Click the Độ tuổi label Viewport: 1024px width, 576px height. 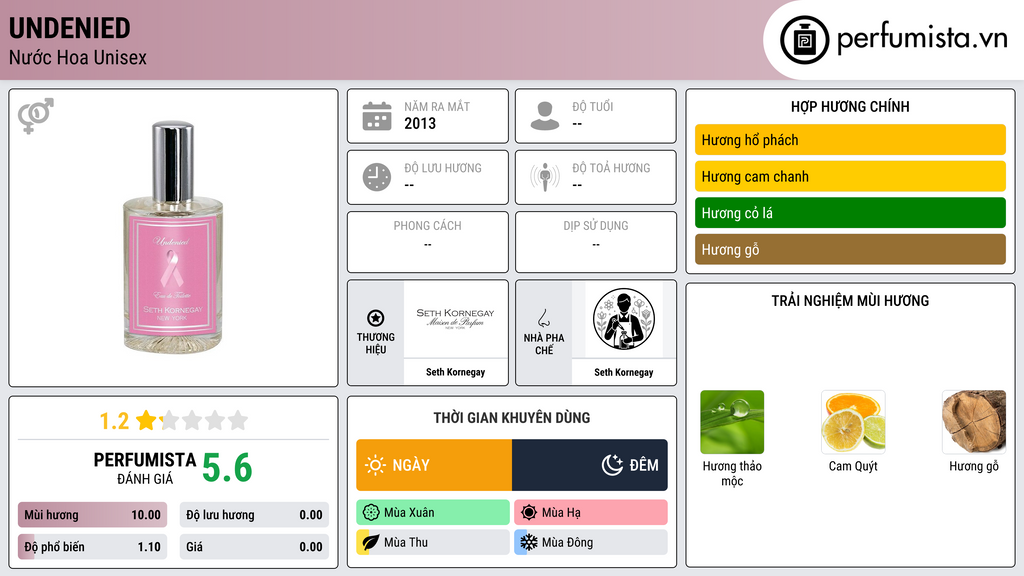coord(592,106)
